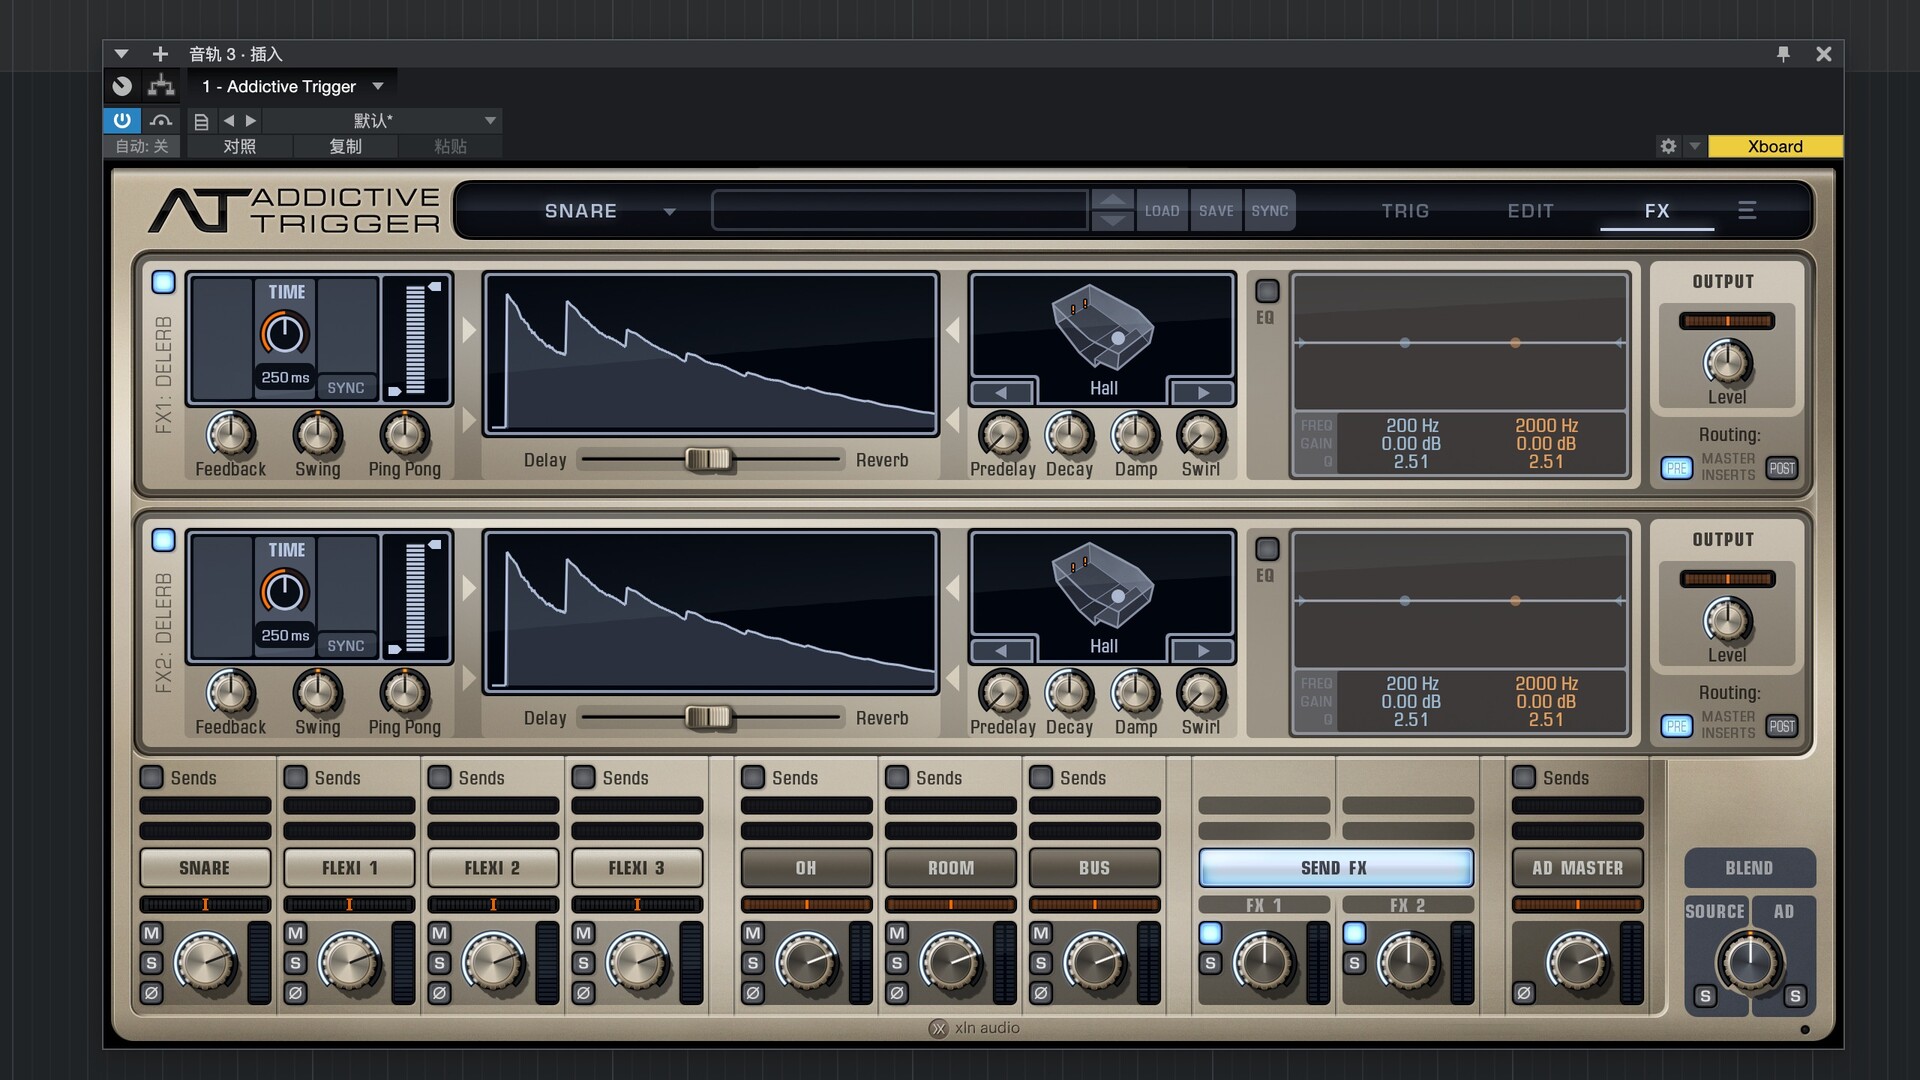This screenshot has height=1080, width=1920.
Task: Select next reverb type in FX2
Action: (1203, 651)
